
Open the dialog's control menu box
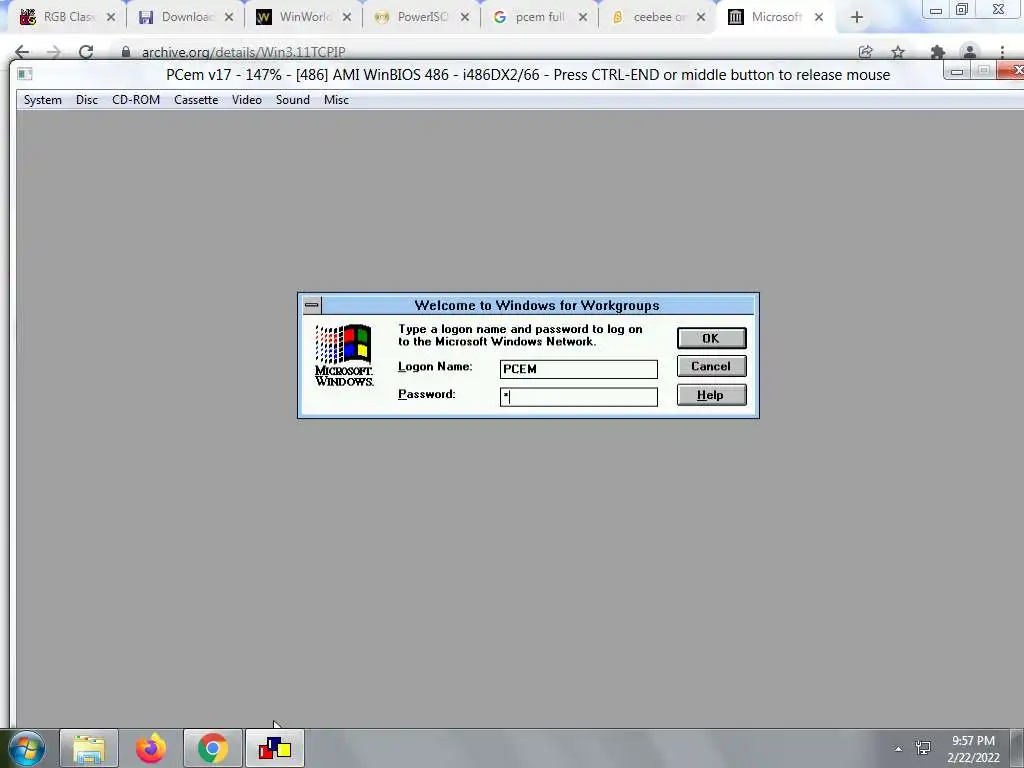(312, 305)
